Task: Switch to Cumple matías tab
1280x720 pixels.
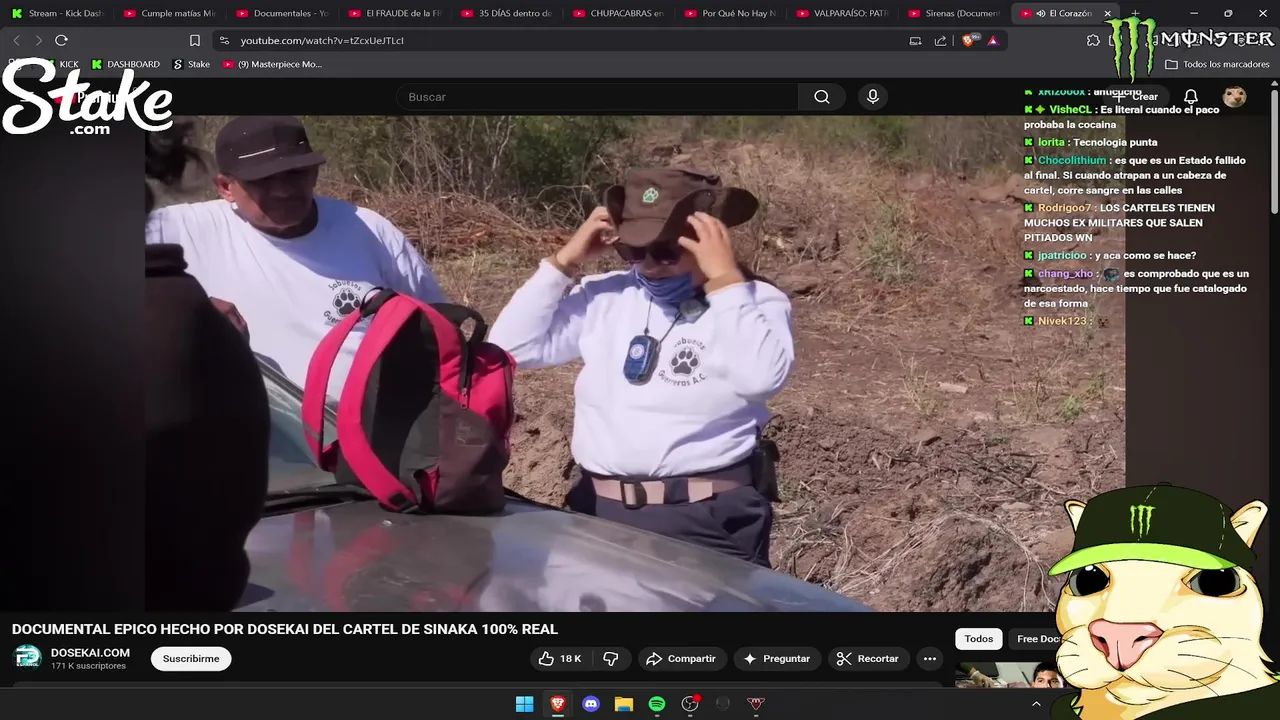Action: tap(169, 13)
